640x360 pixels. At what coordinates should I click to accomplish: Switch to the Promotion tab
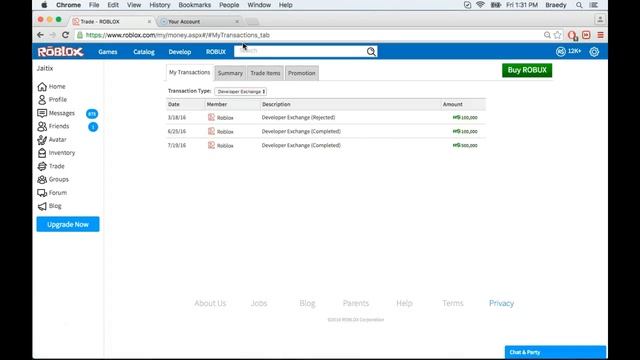click(302, 73)
